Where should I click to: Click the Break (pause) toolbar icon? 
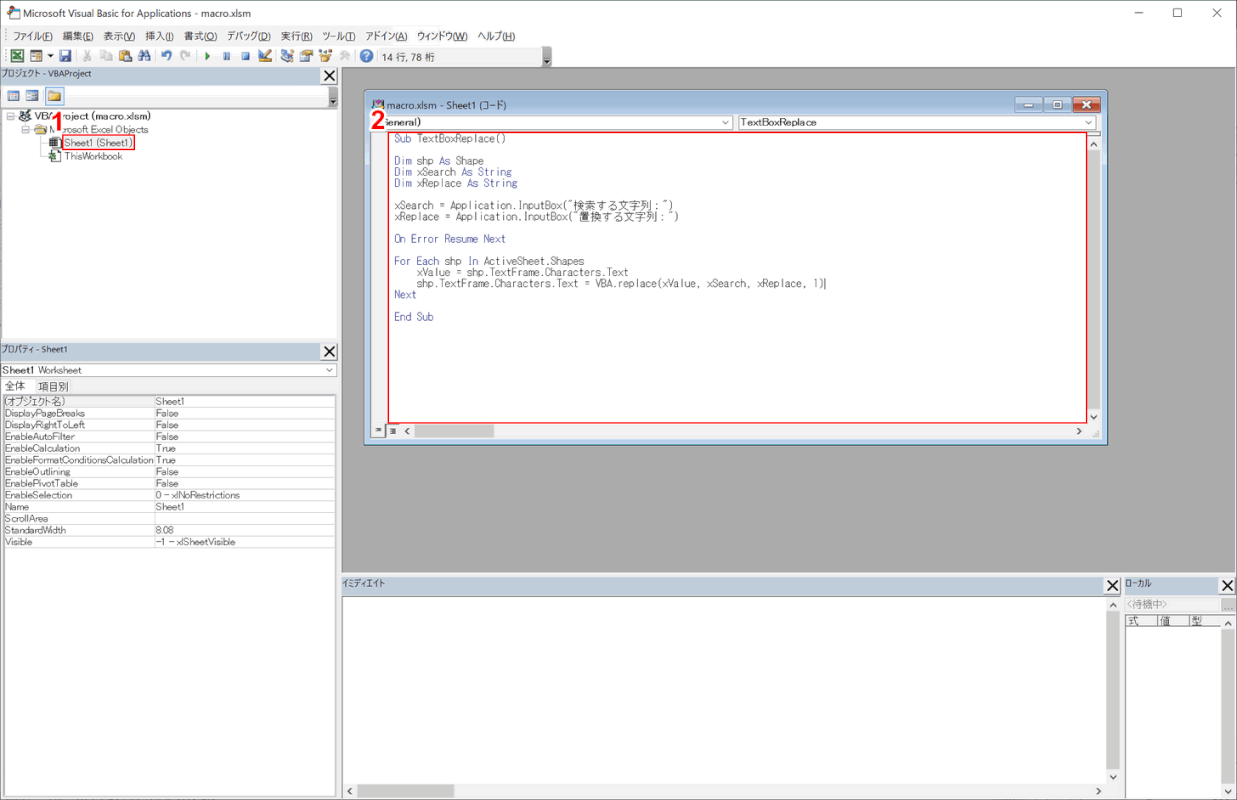coord(227,56)
